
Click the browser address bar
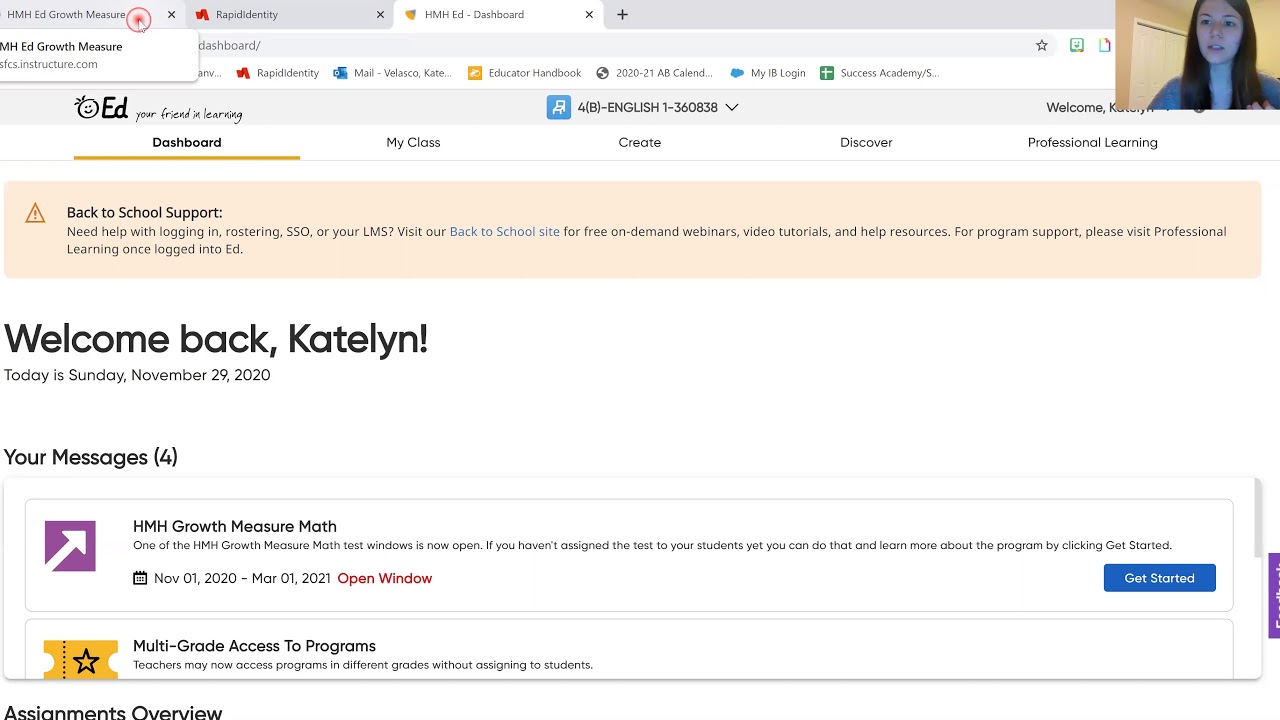(x=600, y=45)
